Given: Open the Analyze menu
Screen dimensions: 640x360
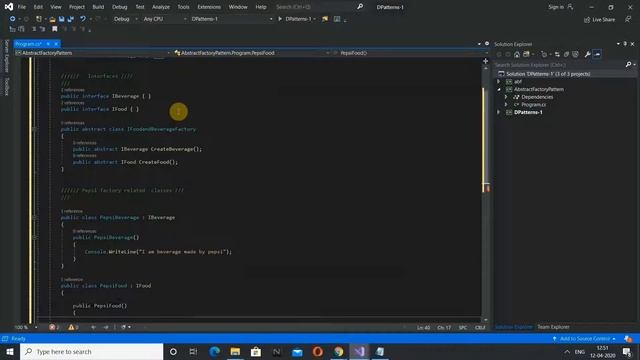Looking at the screenshot, I should [161, 7].
